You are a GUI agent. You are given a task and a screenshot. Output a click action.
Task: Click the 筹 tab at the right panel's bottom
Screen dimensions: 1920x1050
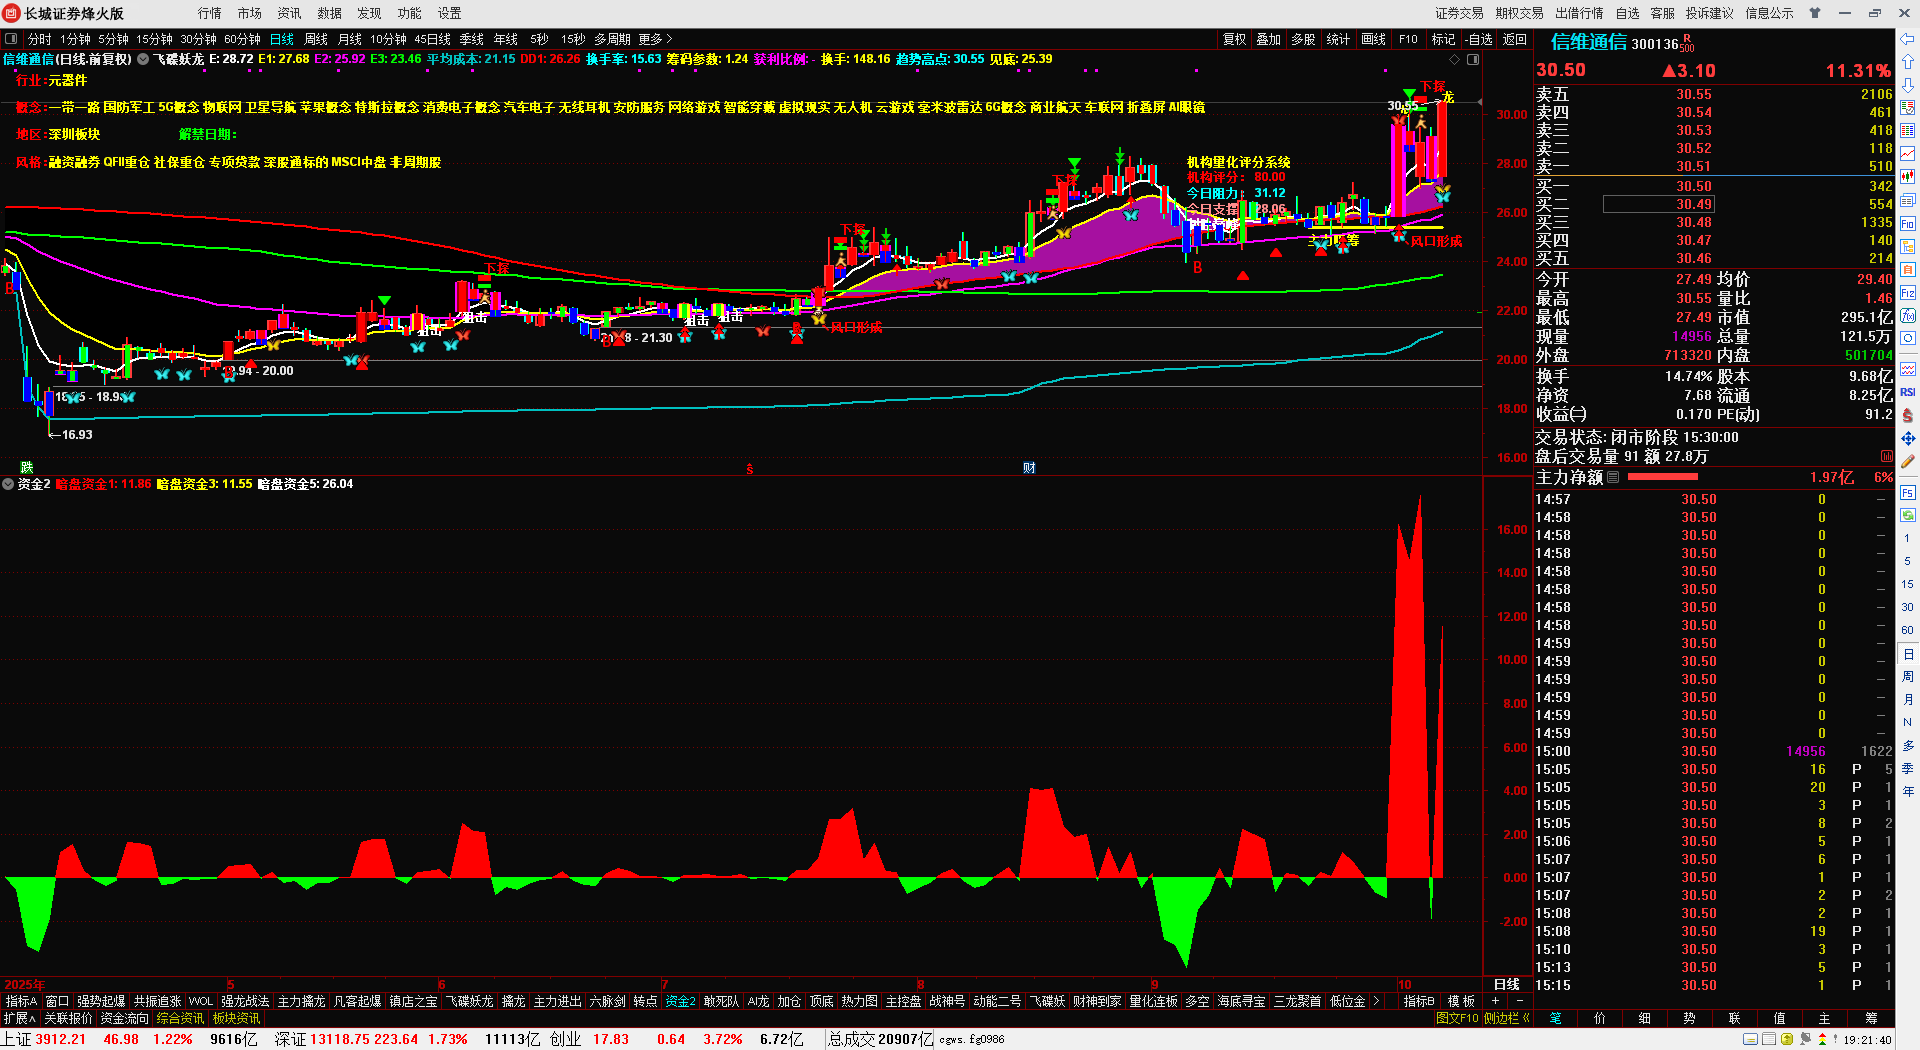[x=1871, y=1018]
